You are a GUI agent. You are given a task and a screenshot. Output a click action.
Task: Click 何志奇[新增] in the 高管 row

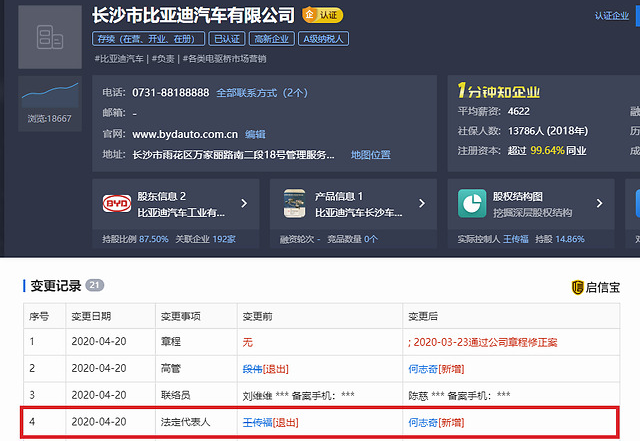436,369
